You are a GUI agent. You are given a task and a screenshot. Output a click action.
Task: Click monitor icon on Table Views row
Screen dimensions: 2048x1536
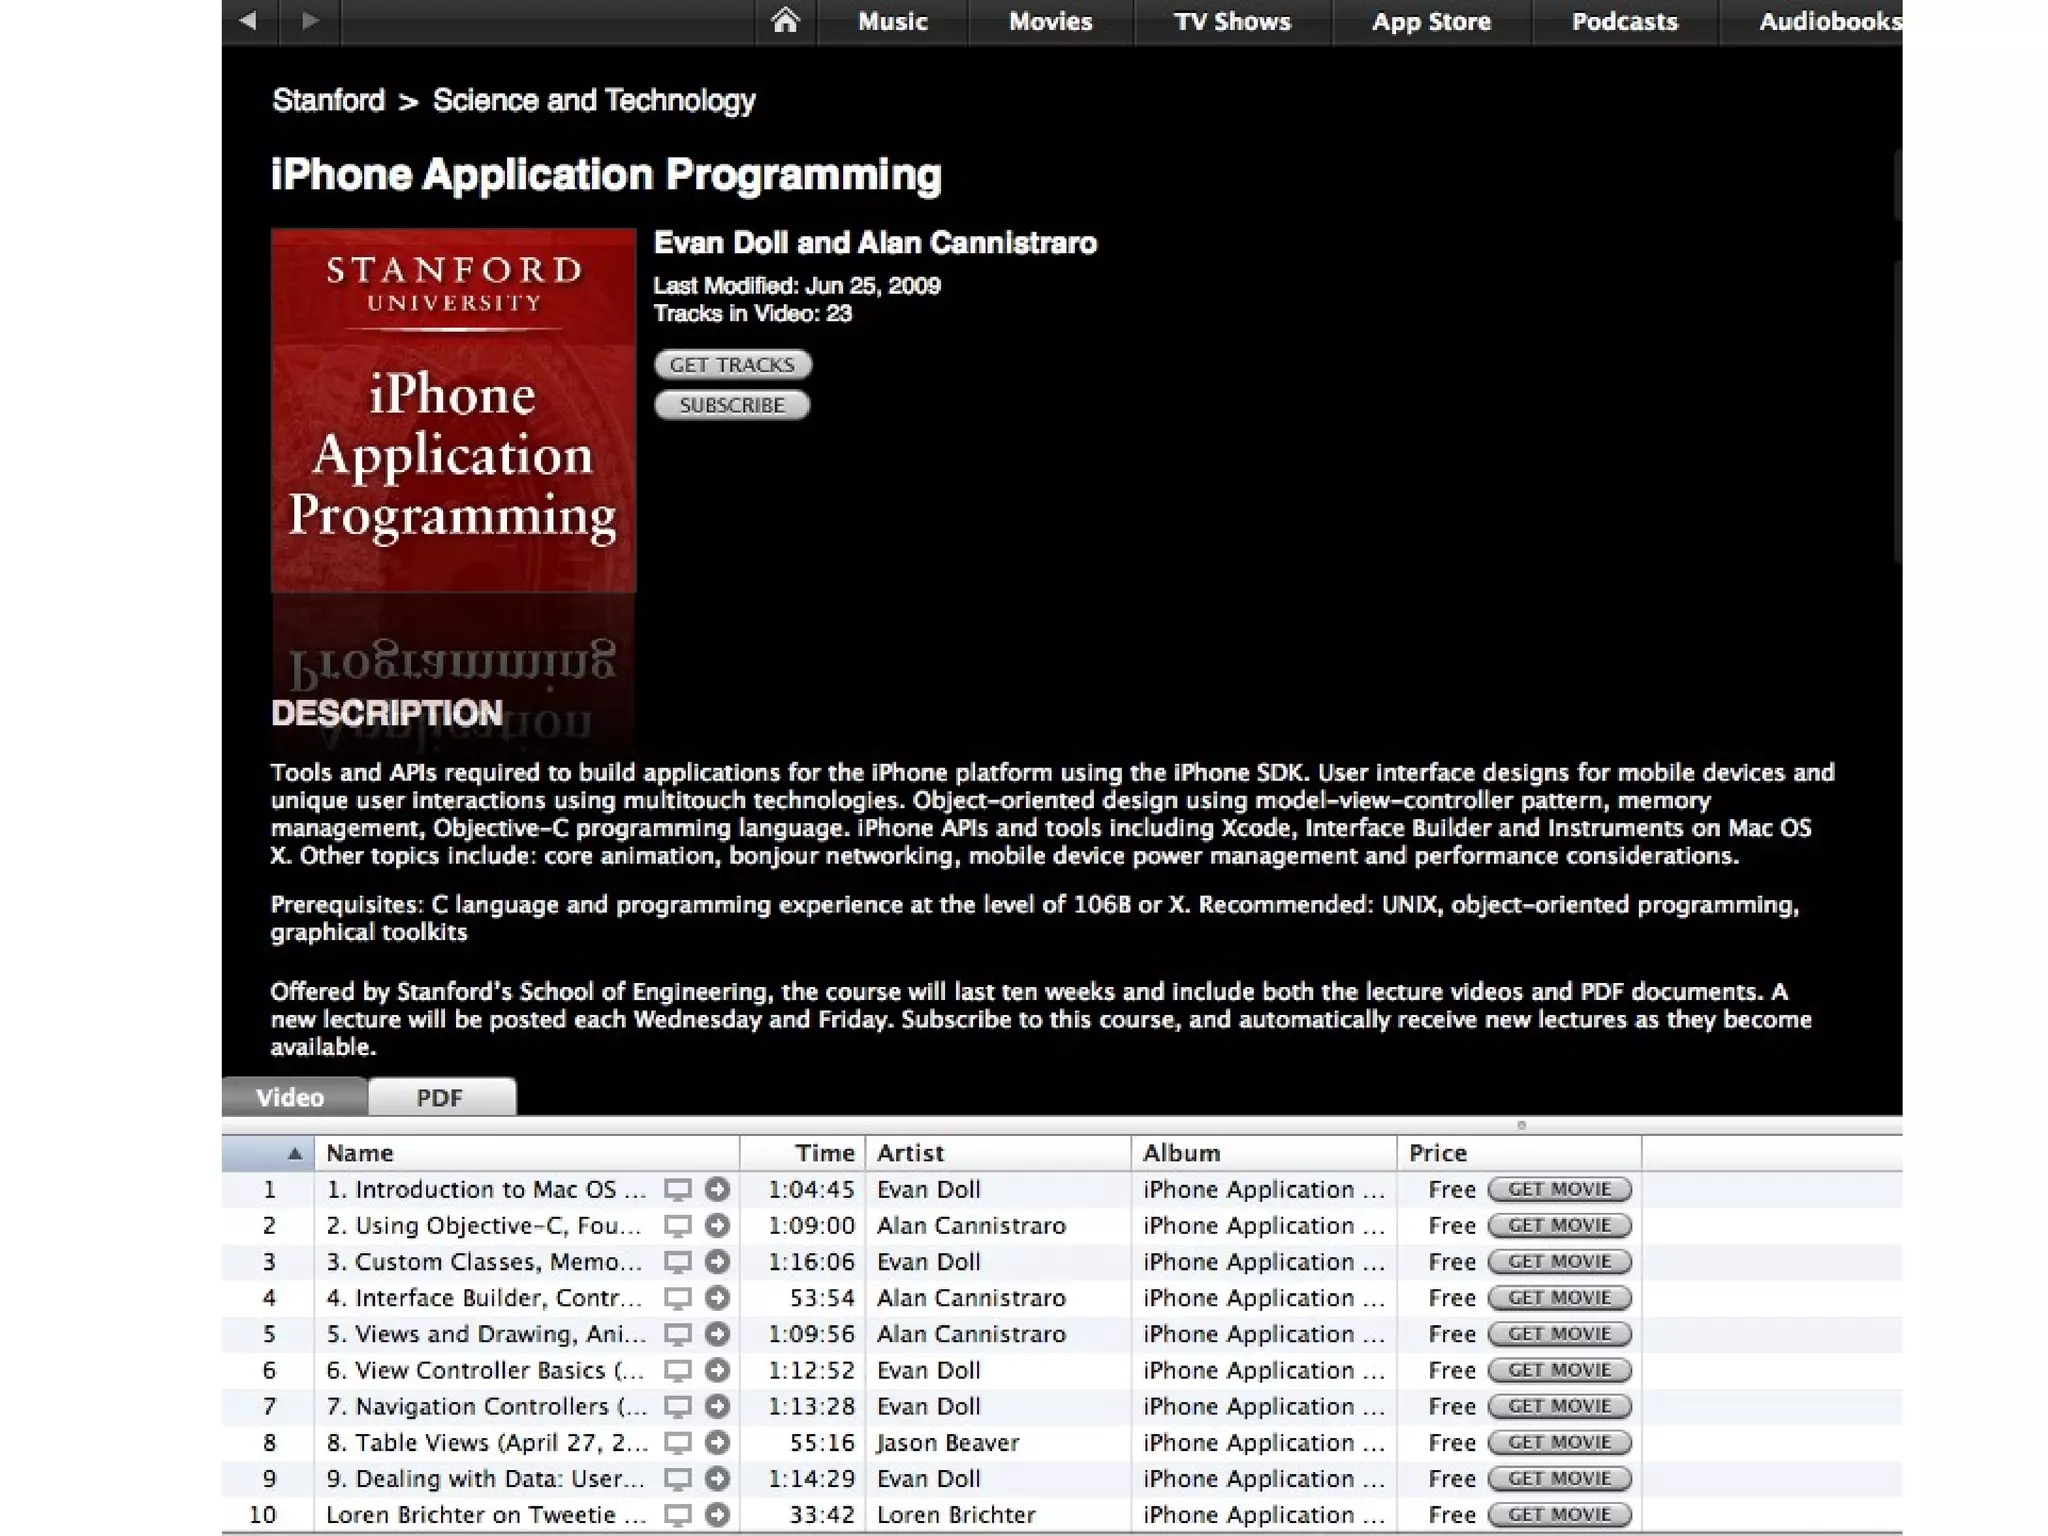point(678,1443)
